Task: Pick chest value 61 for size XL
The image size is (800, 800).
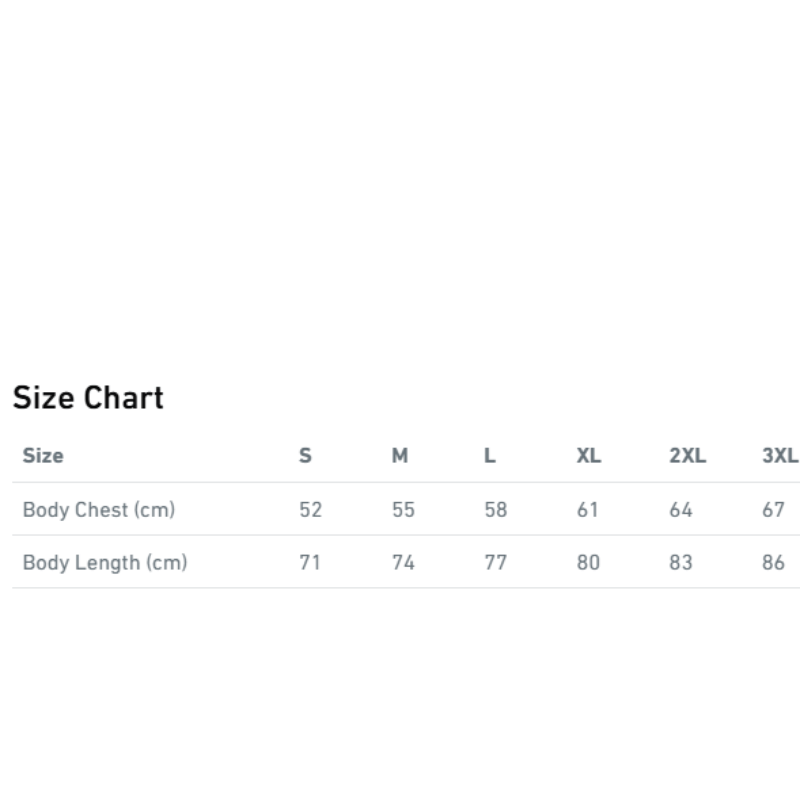Action: 588,510
